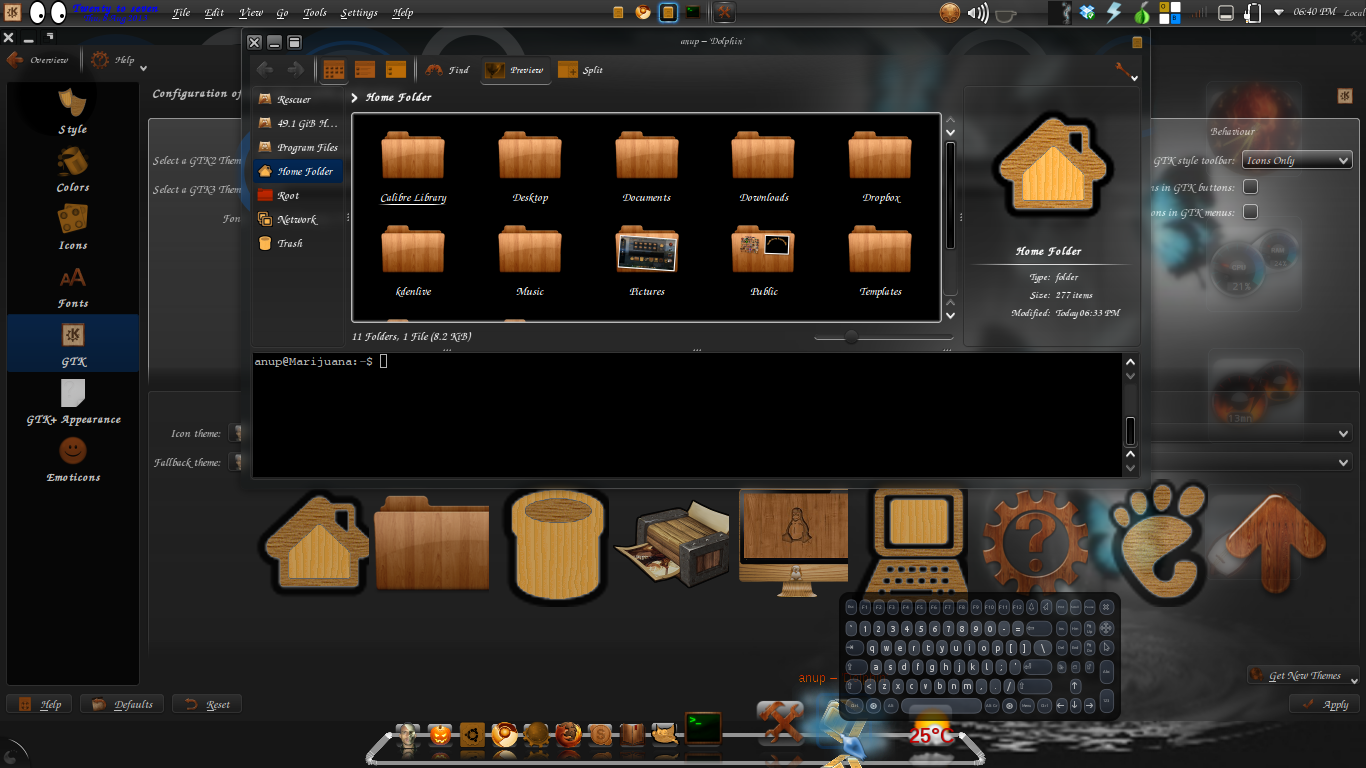Image resolution: width=1366 pixels, height=768 pixels.
Task: Launch Firefox from the bottom dock
Action: [568, 735]
